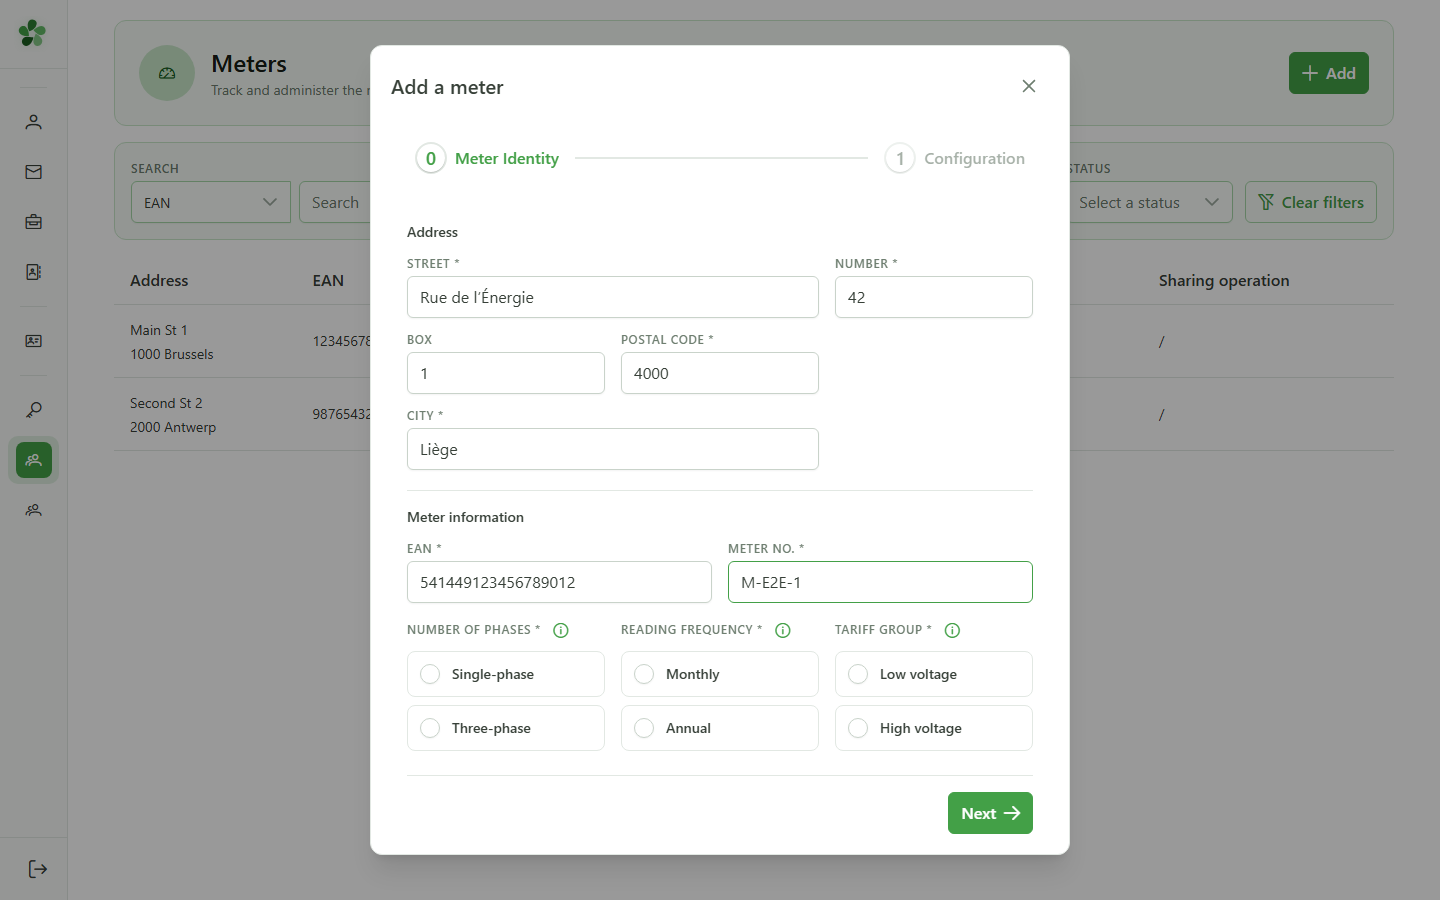The height and width of the screenshot is (900, 1440).
Task: Click the Meters page title
Action: click(249, 63)
